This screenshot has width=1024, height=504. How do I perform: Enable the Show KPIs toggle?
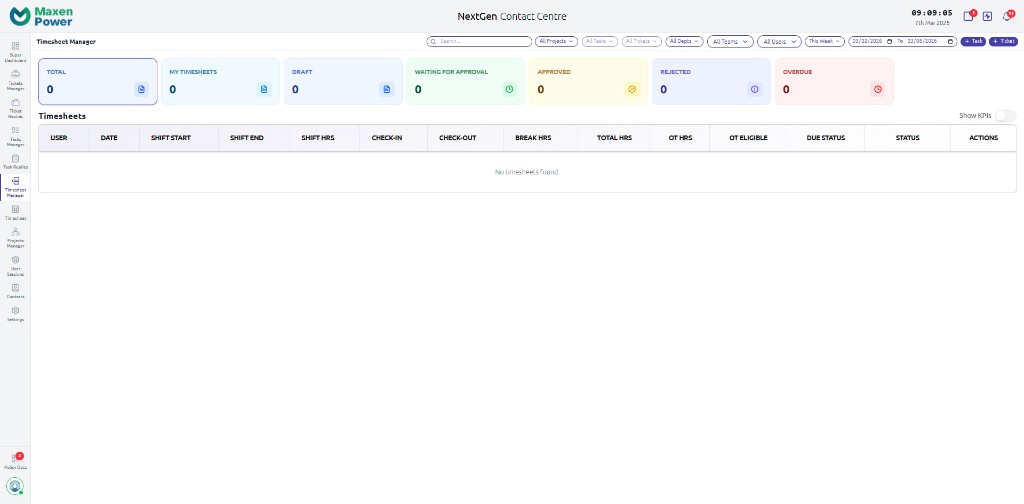point(1004,116)
